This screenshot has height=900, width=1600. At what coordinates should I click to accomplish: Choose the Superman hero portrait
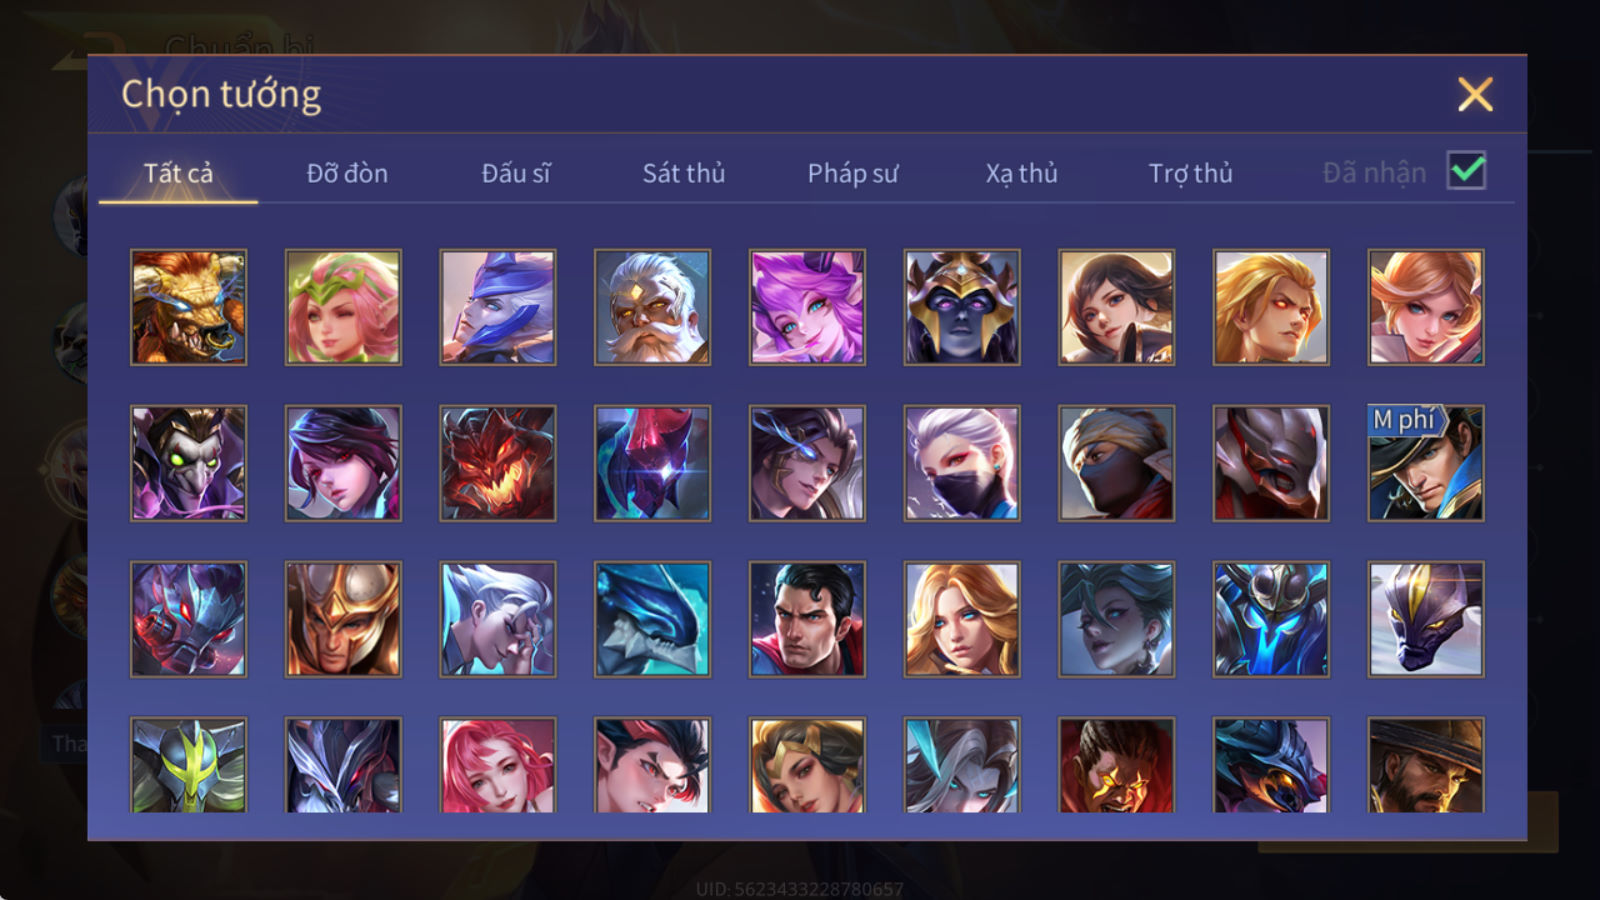point(807,619)
